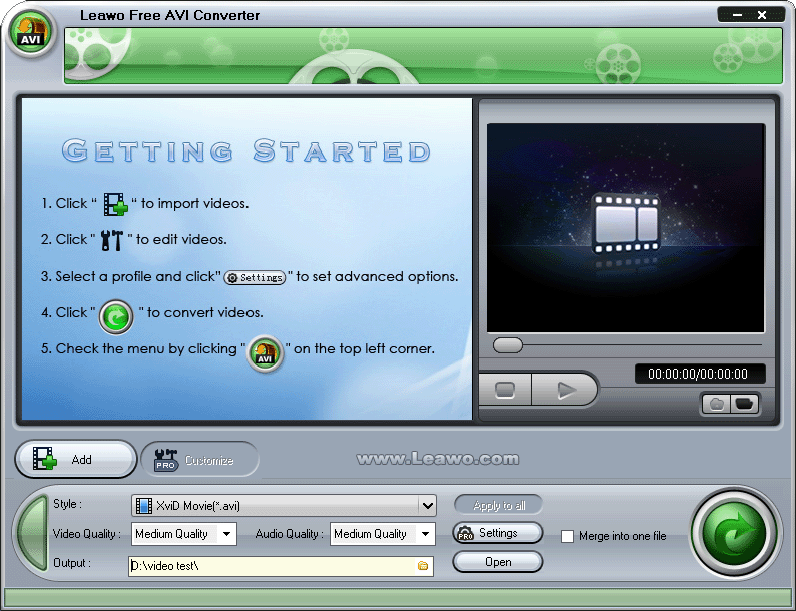This screenshot has height=611, width=796.
Task: Toggle the Merge into one file checkbox
Action: coord(568,536)
